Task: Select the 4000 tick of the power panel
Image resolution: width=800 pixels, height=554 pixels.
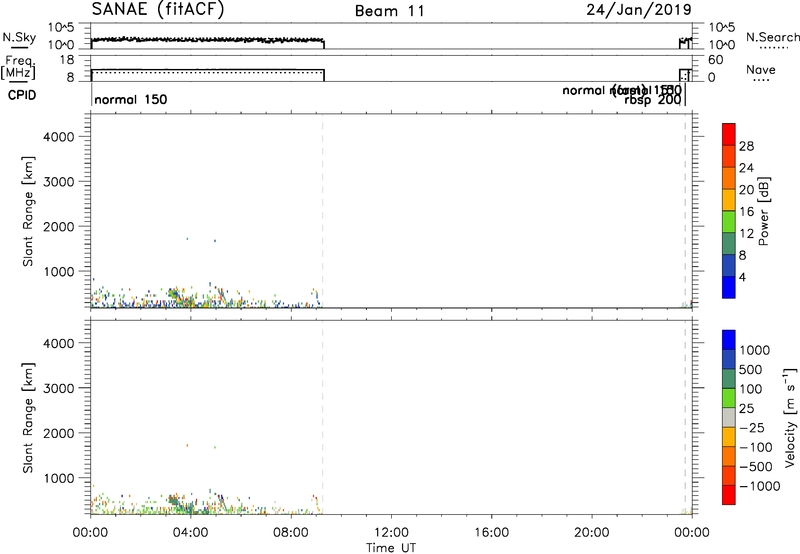Action: [x=59, y=137]
